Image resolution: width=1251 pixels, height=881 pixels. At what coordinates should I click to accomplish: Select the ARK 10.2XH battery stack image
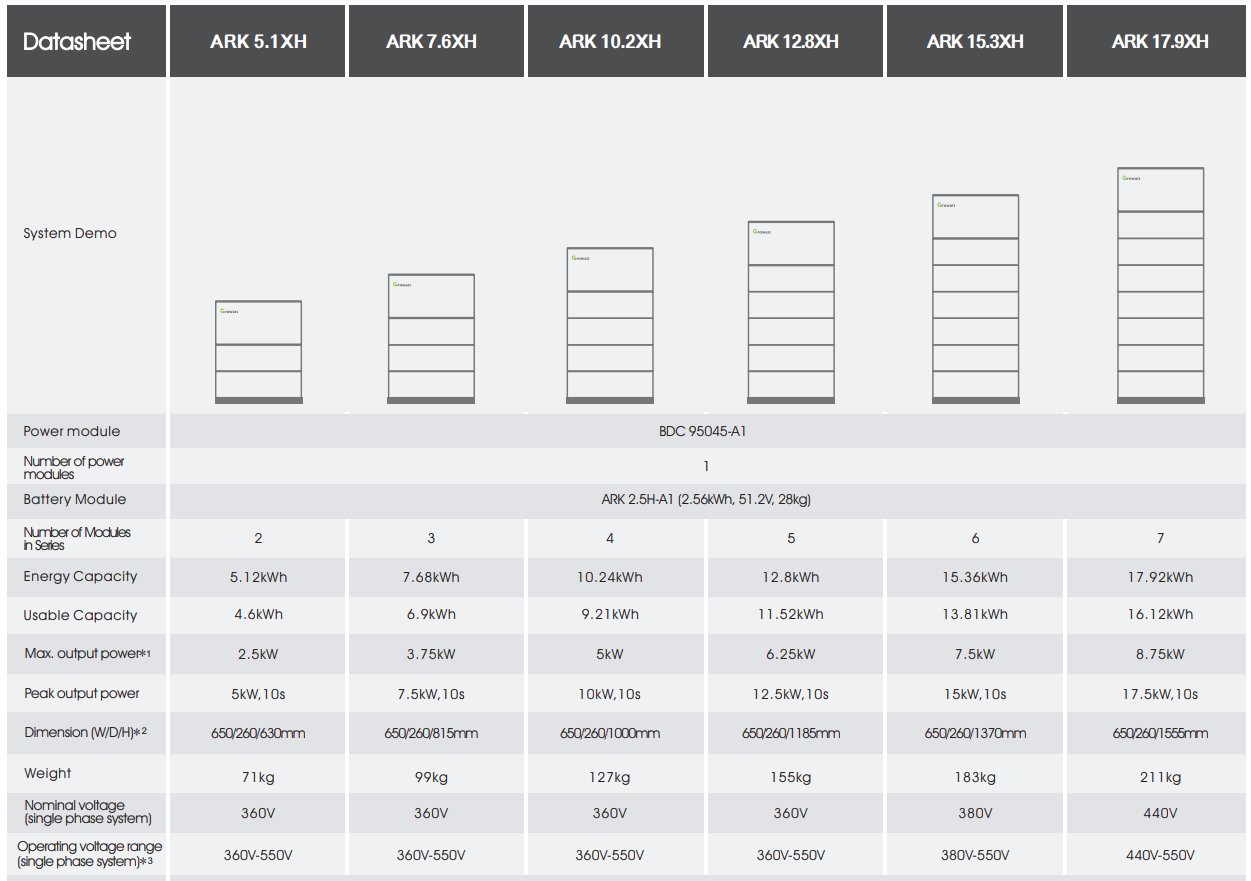click(x=609, y=326)
